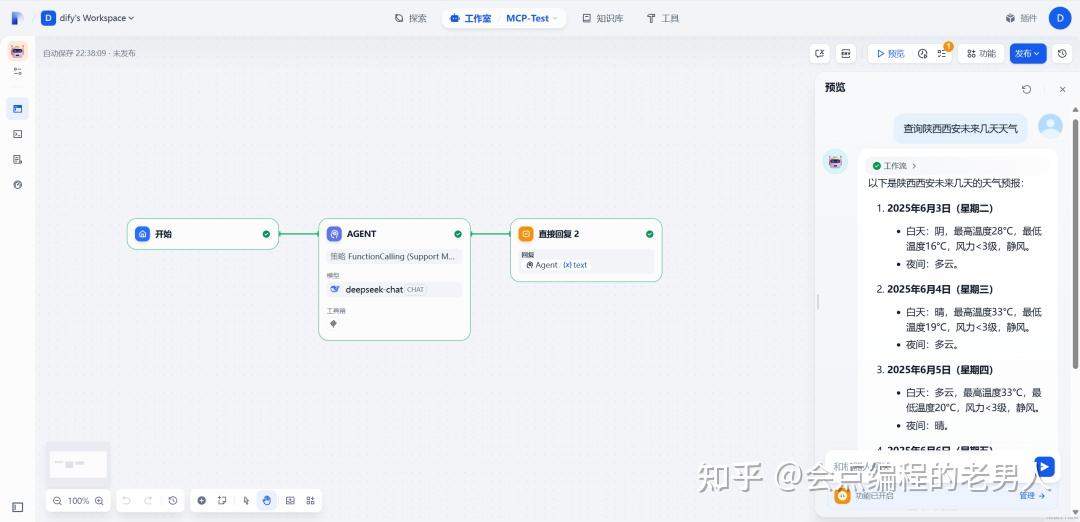Click auto-save status 自动保存 22:38:09

pyautogui.click(x=74, y=54)
